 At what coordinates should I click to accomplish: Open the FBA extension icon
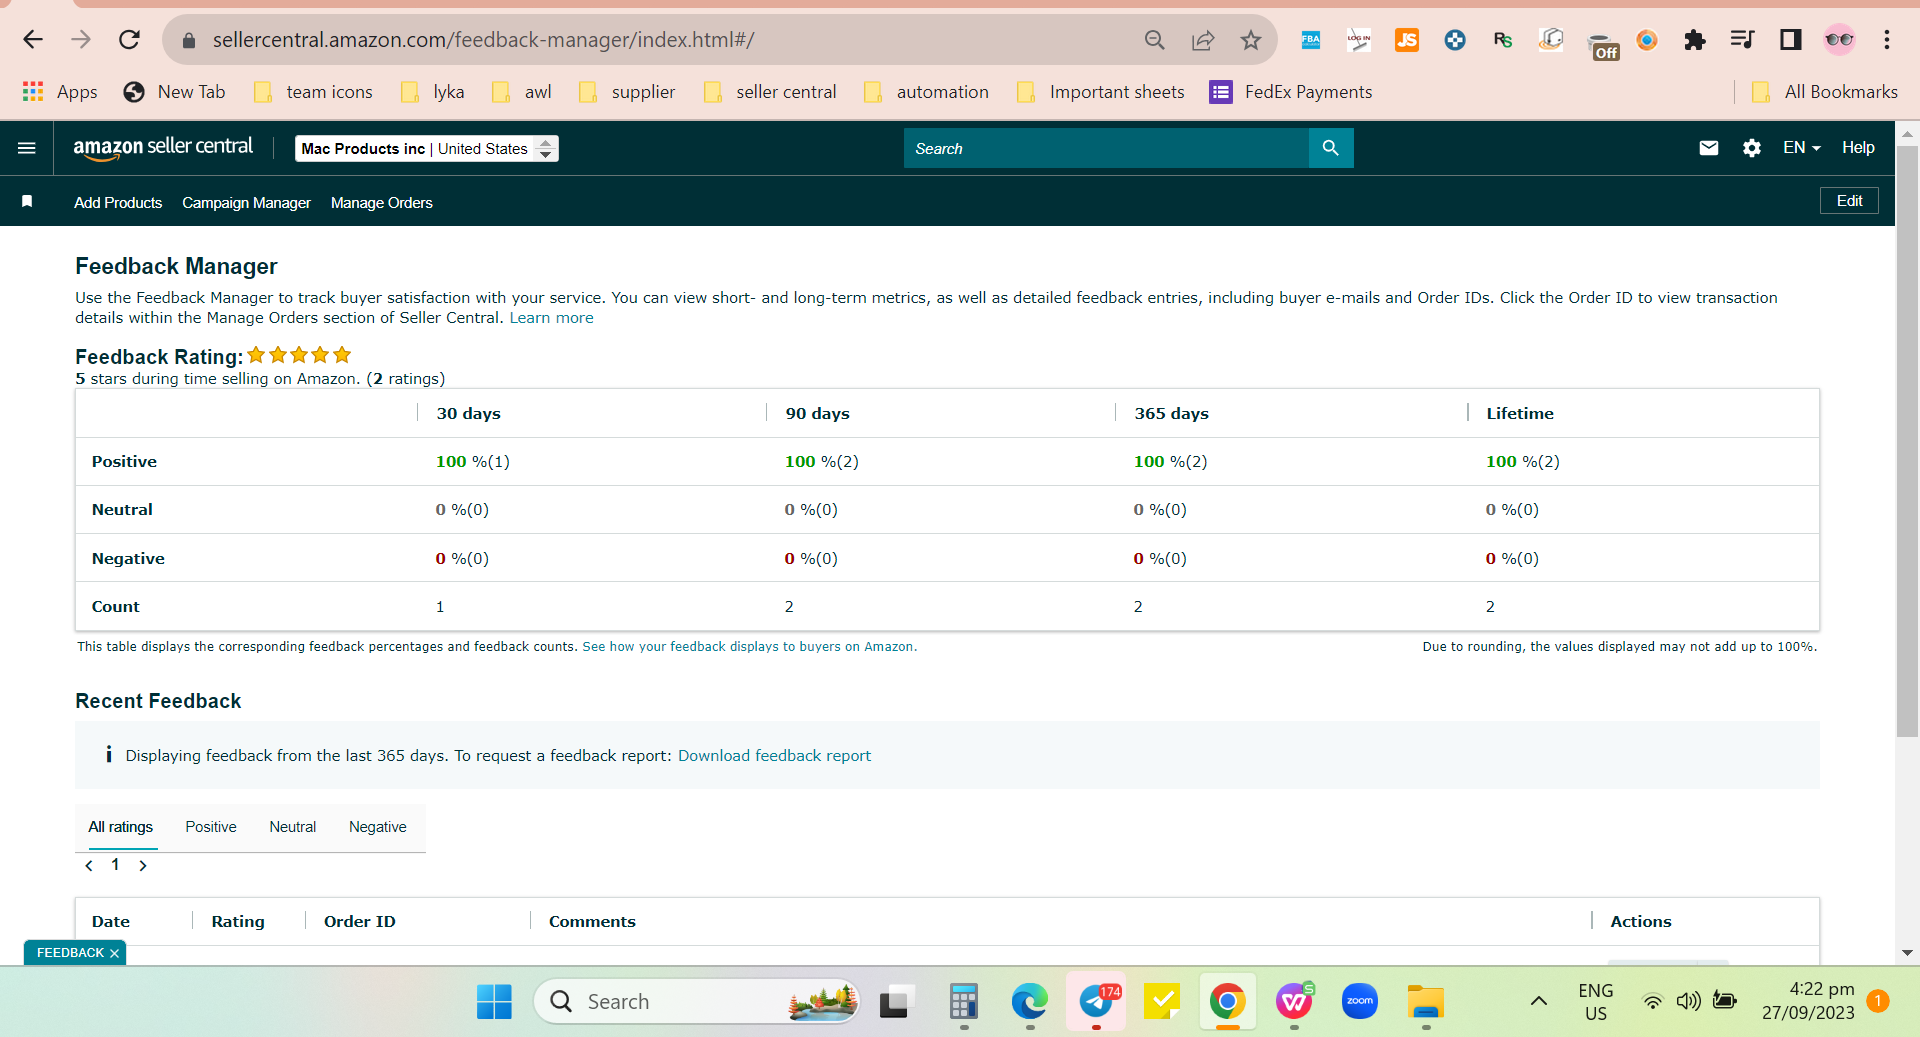click(x=1311, y=40)
